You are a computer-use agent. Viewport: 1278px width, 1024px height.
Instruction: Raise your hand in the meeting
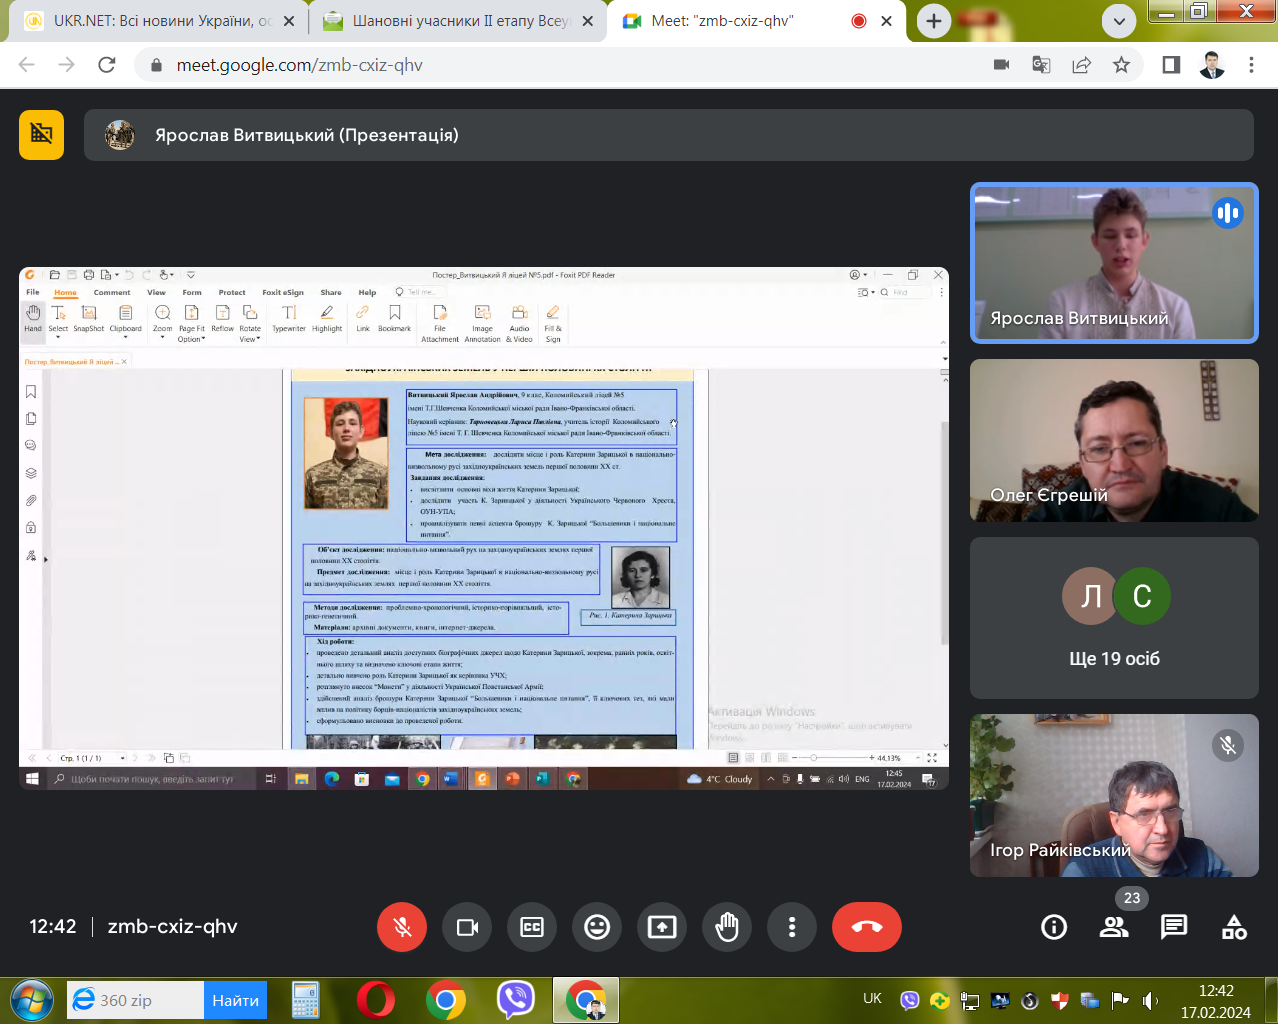pos(727,927)
